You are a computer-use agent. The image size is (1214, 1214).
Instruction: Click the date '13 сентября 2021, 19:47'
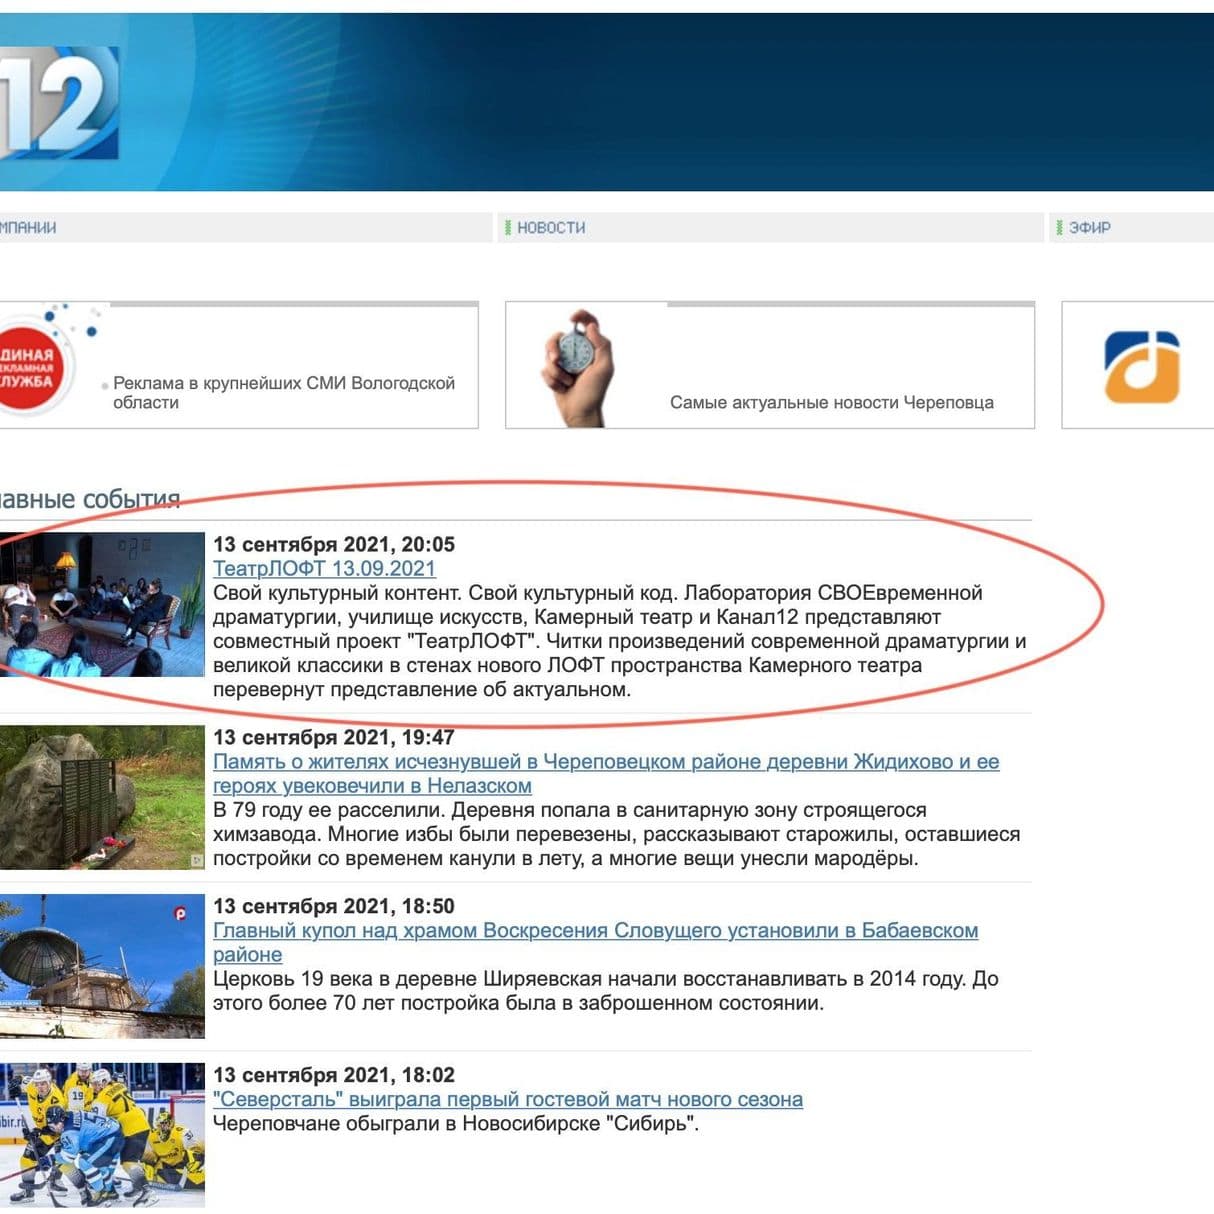[334, 737]
